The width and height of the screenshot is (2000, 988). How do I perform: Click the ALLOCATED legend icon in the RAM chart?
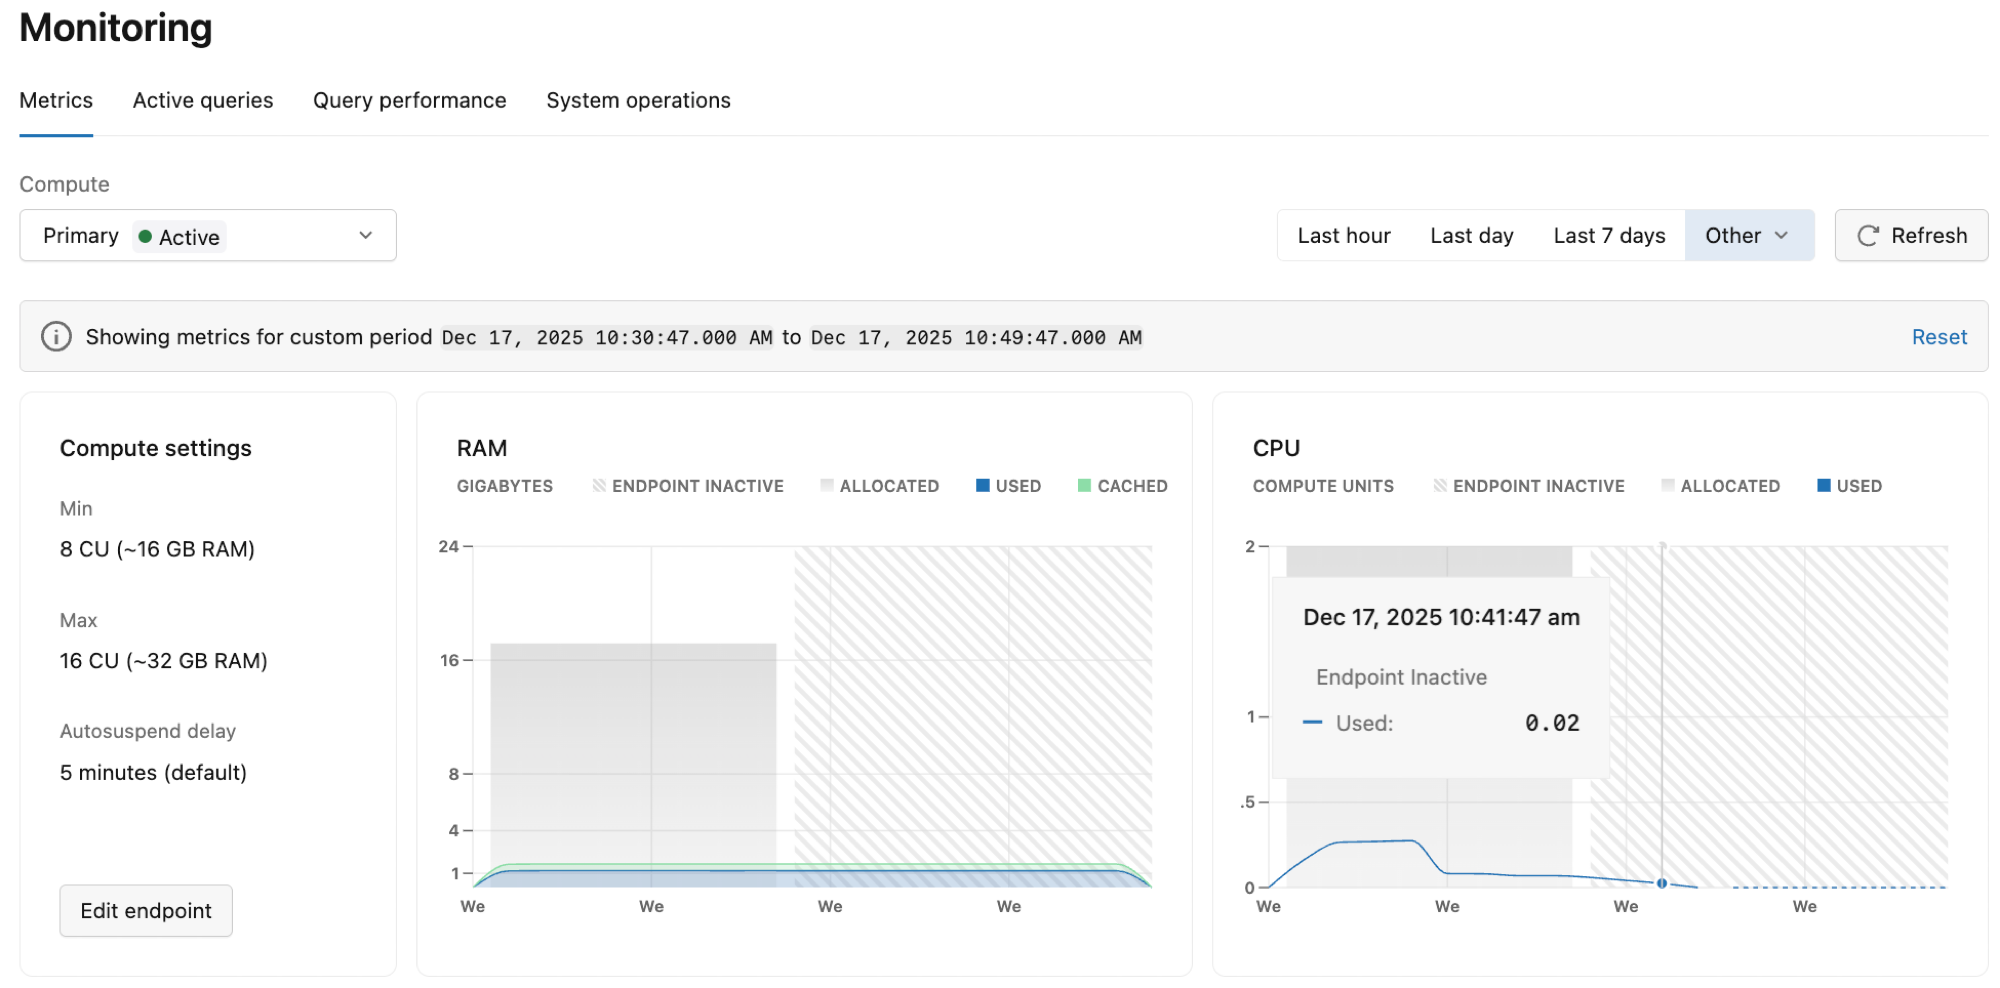(827, 486)
